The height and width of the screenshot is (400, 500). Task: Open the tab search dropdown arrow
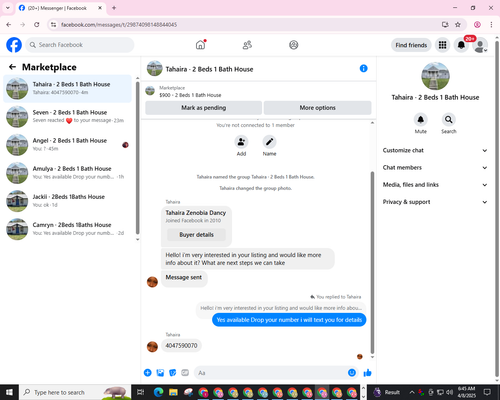point(8,8)
